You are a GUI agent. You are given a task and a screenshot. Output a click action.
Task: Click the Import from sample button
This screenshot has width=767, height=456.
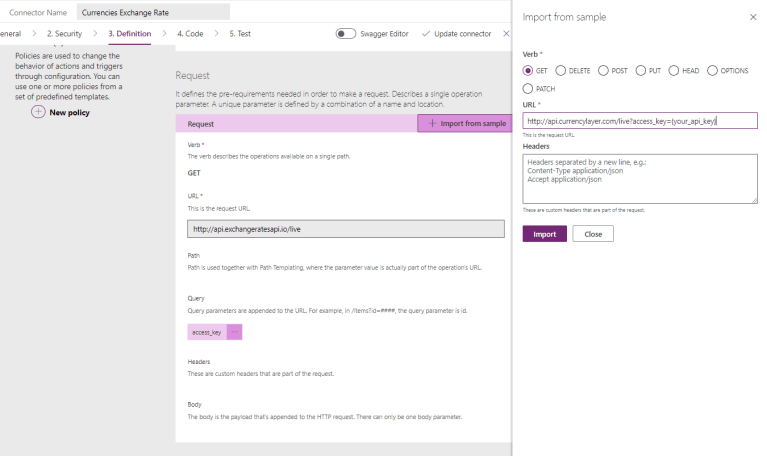click(465, 123)
